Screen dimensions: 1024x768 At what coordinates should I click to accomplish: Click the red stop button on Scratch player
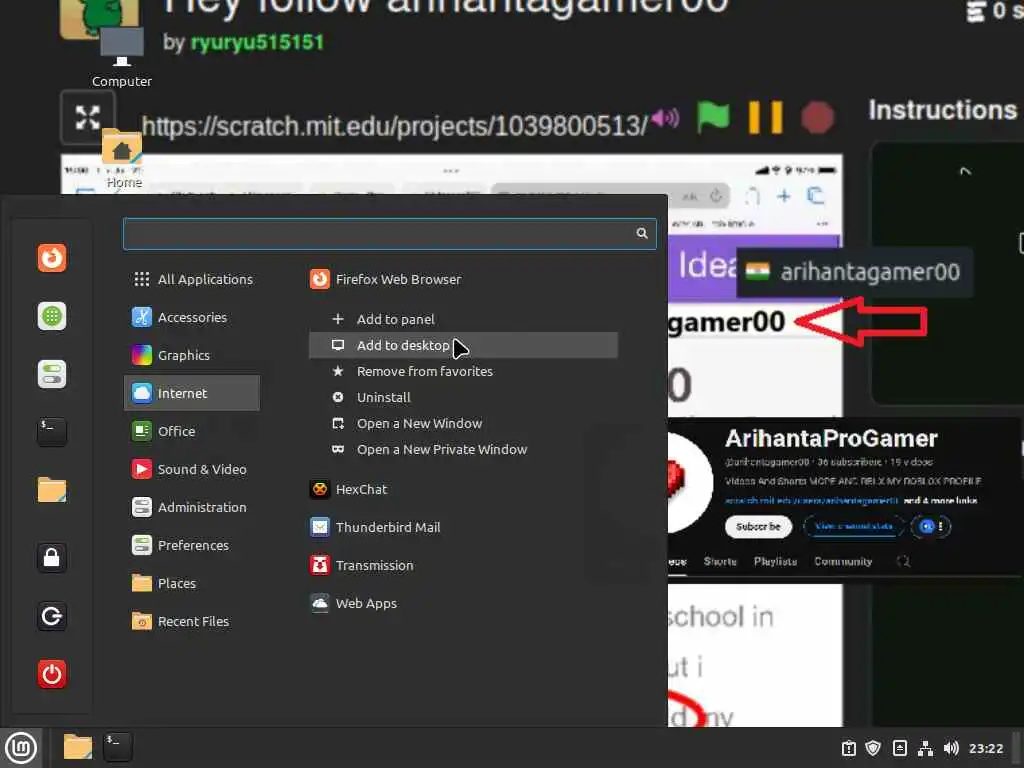click(x=817, y=118)
